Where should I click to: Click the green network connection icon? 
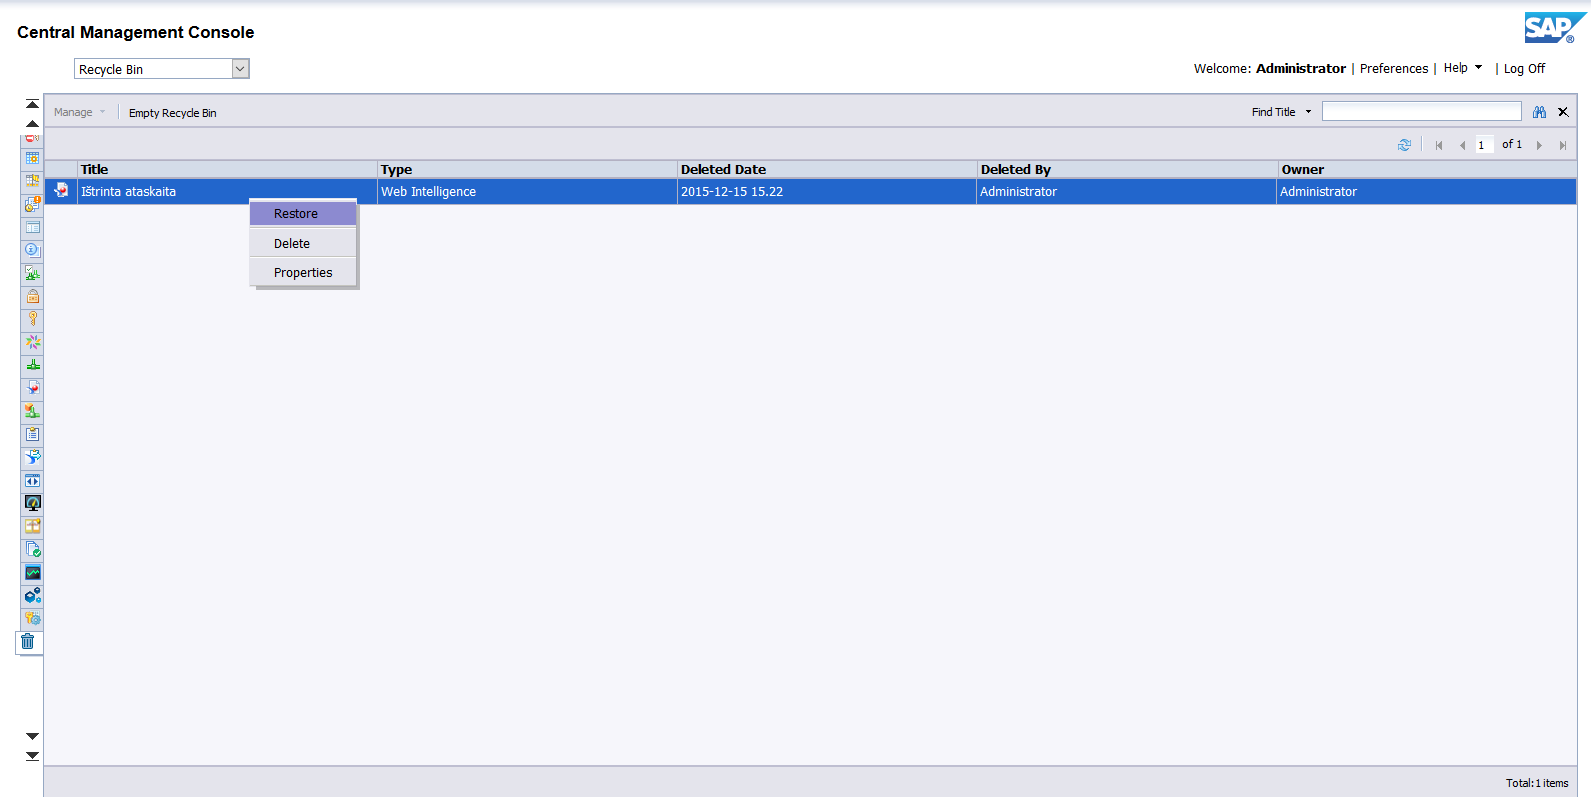pos(32,365)
